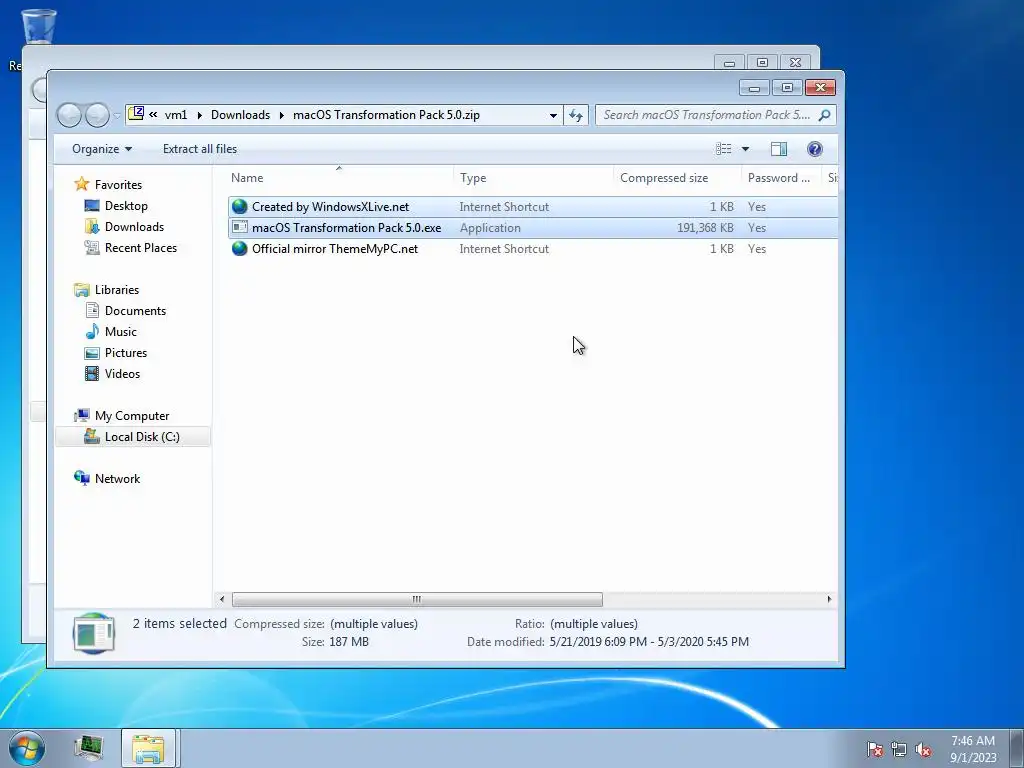This screenshot has height=768, width=1024.
Task: Click the network tray icon
Action: (899, 749)
